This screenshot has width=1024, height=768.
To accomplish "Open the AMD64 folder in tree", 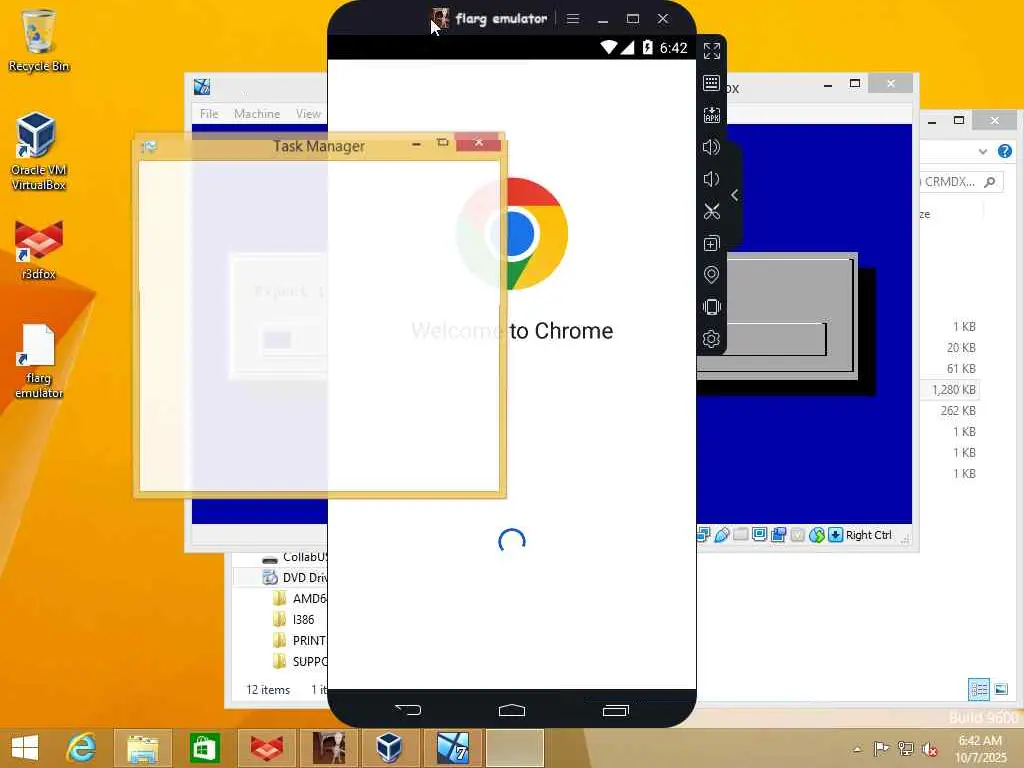I will (300, 599).
